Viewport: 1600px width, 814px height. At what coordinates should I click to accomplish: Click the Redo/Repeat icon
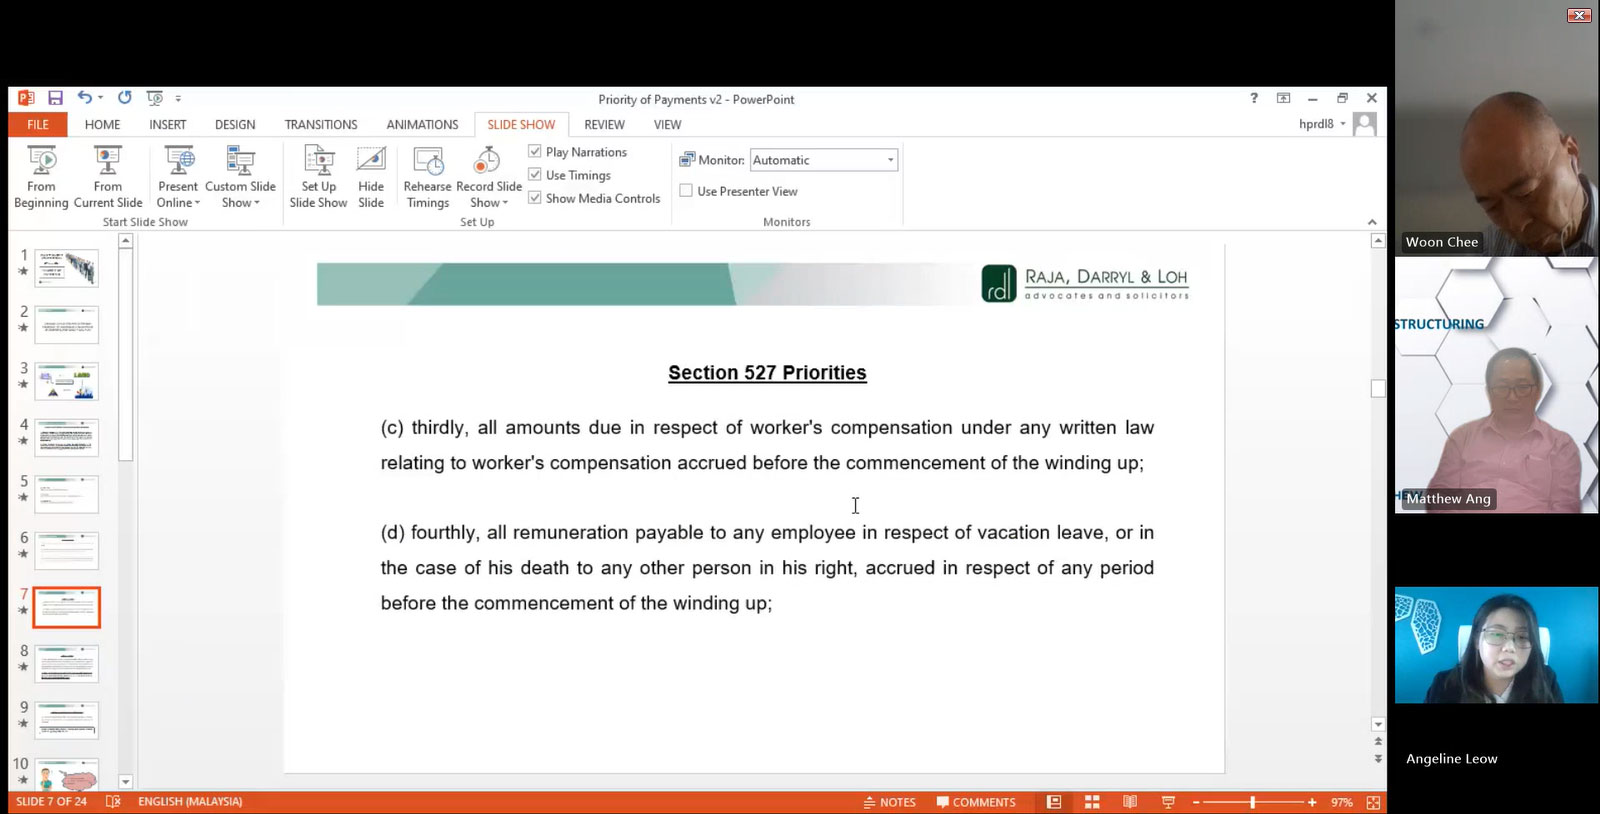coord(124,98)
